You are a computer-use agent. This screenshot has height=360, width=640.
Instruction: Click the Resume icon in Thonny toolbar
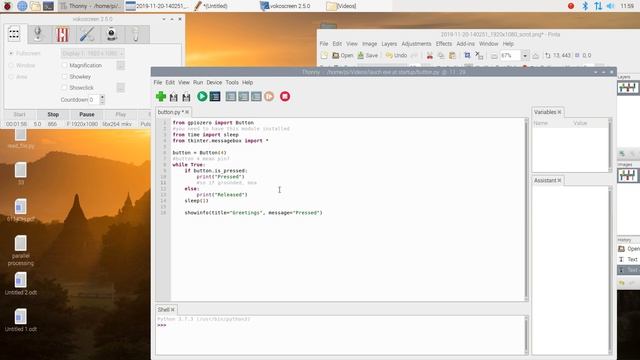point(269,96)
